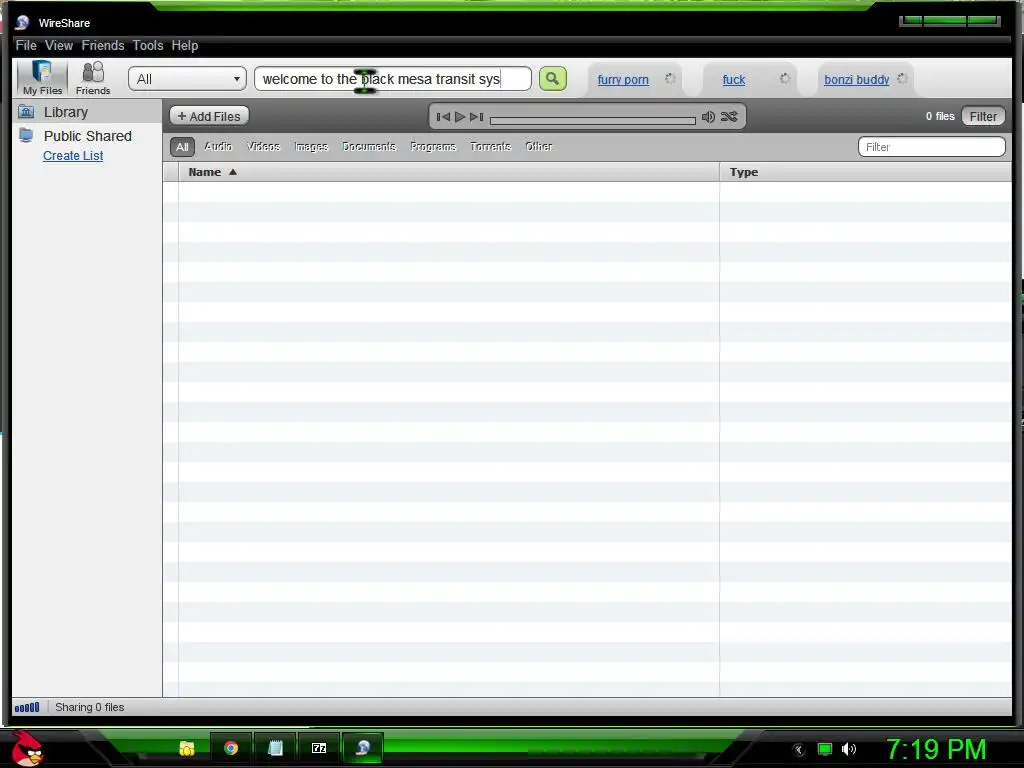Filter library by Audio

pyautogui.click(x=218, y=147)
